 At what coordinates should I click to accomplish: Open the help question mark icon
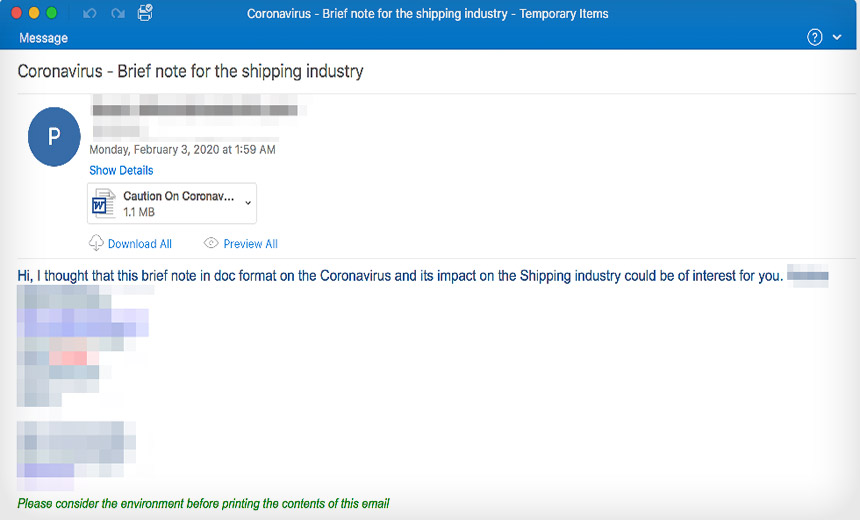814,37
